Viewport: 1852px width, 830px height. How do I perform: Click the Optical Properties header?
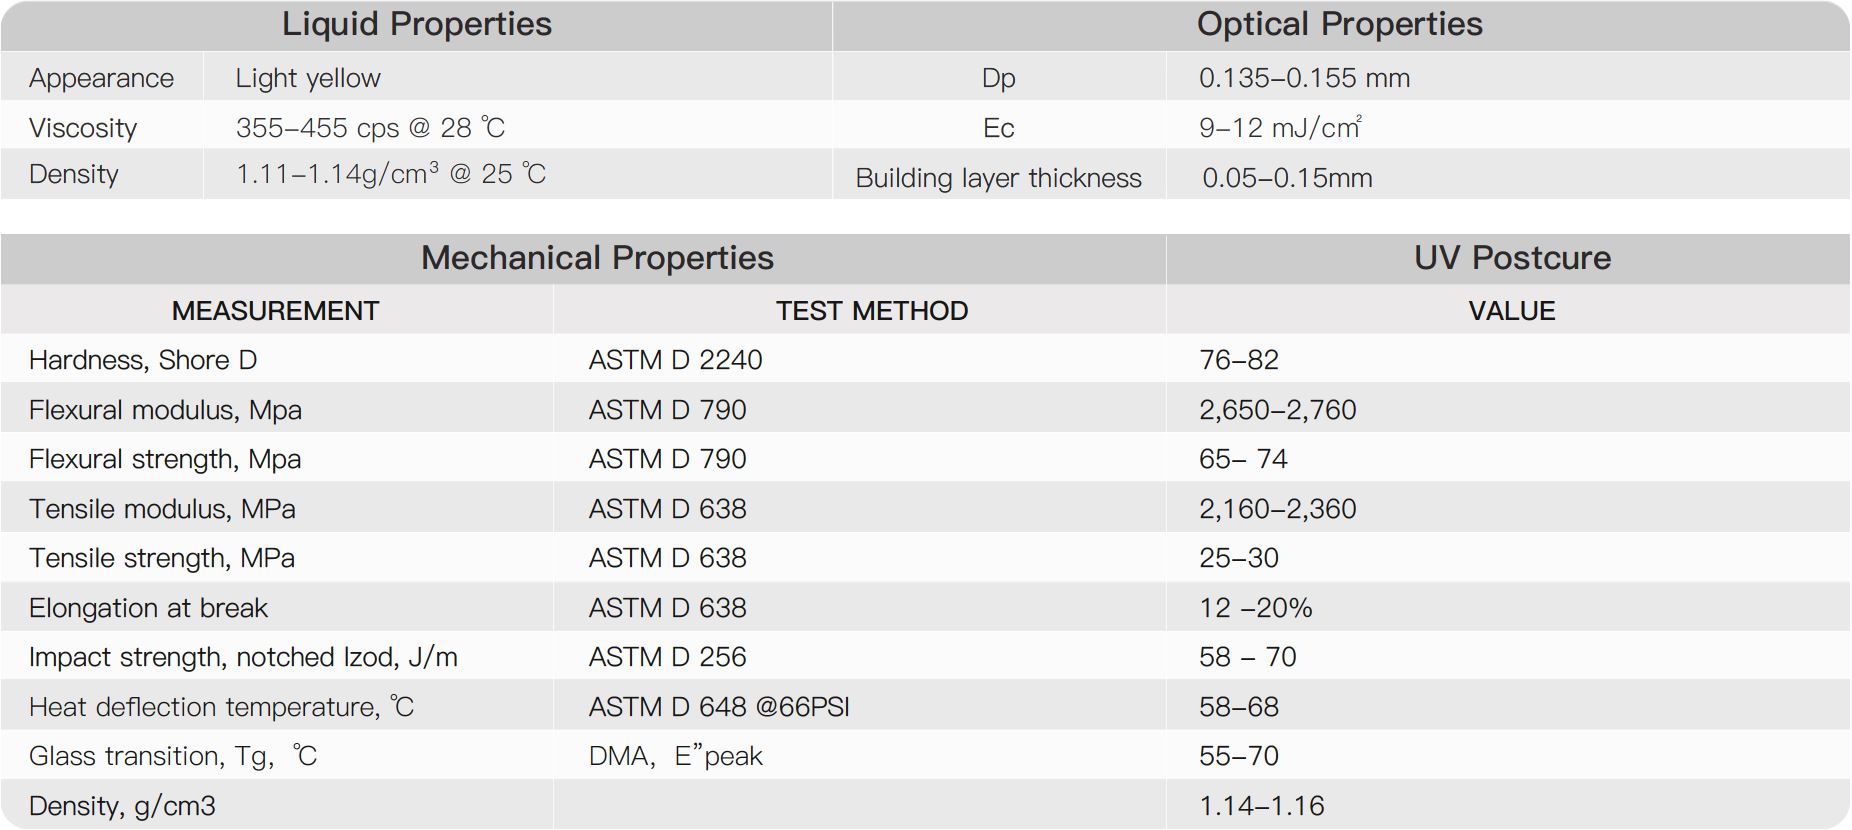[1339, 24]
